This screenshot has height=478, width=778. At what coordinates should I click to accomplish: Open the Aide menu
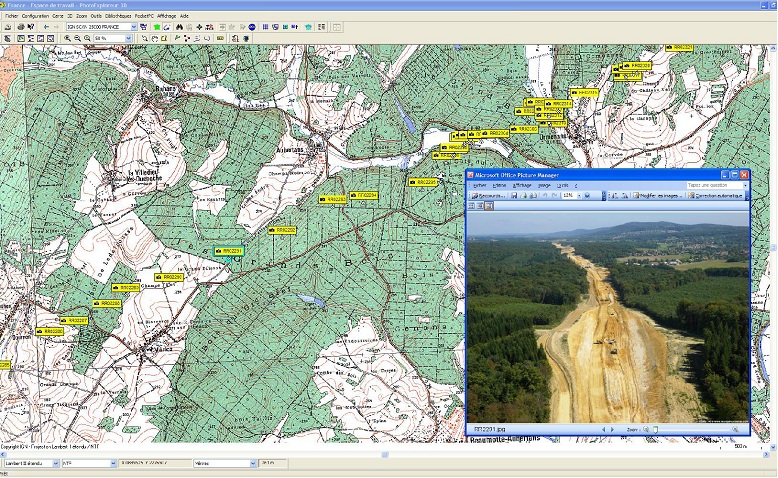point(184,16)
